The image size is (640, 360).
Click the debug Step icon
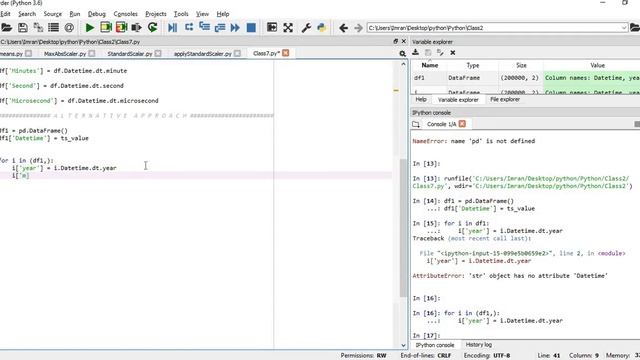click(x=189, y=28)
